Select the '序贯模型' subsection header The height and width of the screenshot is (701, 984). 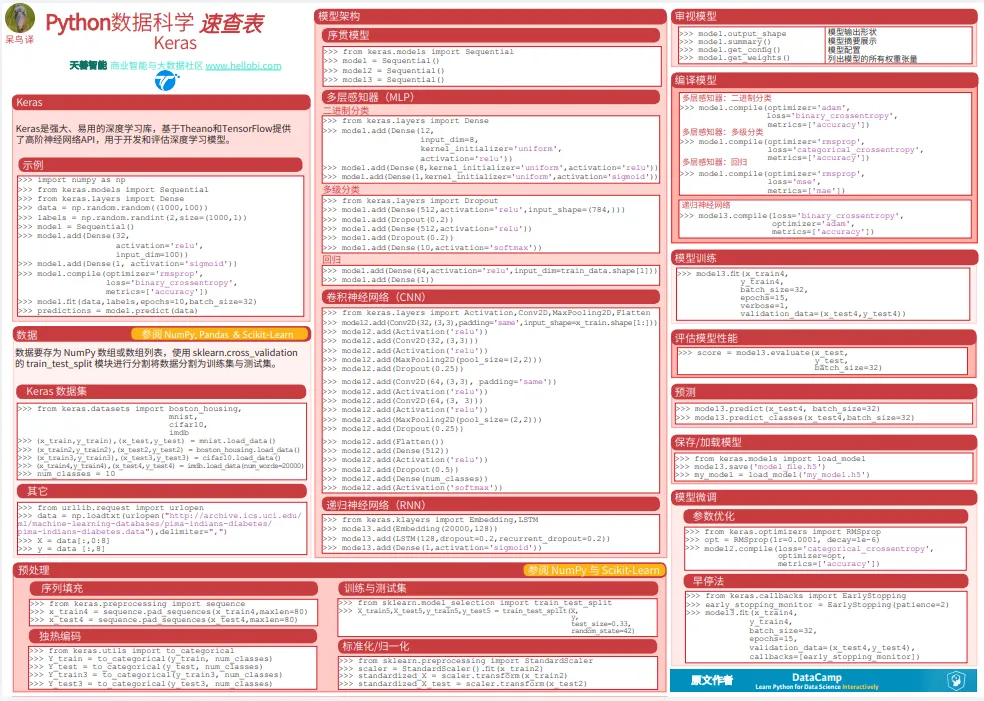pos(491,35)
